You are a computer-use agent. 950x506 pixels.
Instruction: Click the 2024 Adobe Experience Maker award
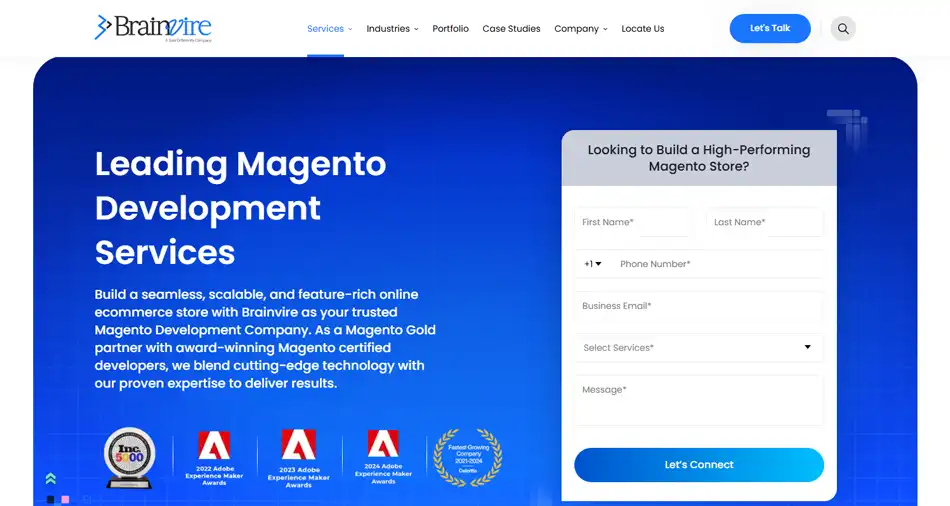383,458
